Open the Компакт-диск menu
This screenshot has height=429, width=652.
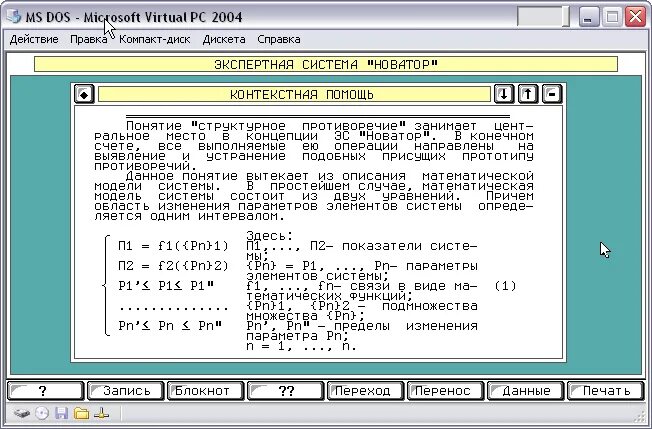[x=155, y=39]
